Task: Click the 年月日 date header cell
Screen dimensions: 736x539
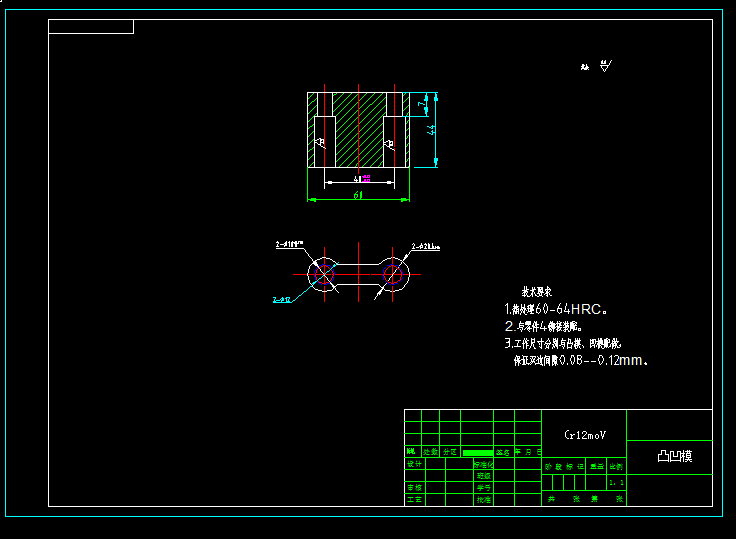Action: click(528, 452)
